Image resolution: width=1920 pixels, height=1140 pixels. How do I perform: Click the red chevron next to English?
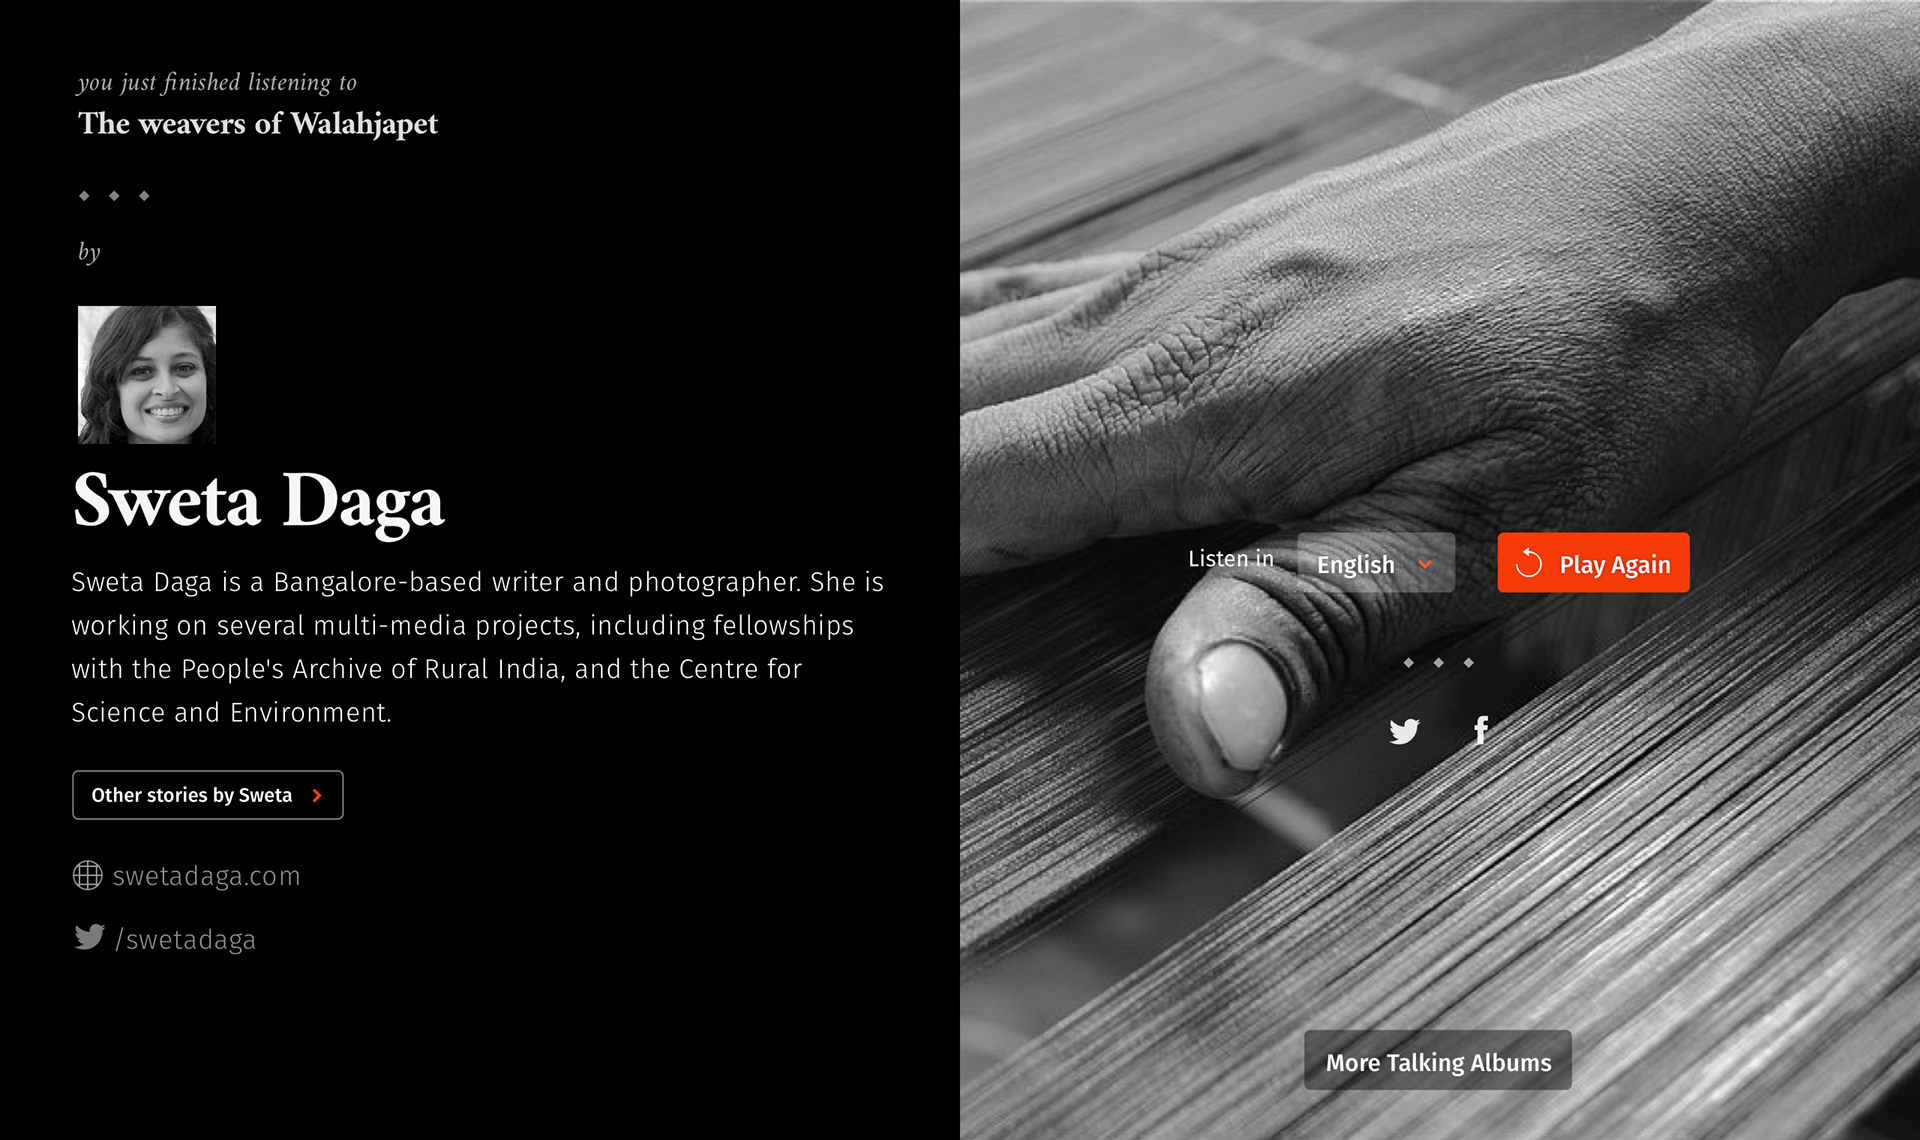1425,565
